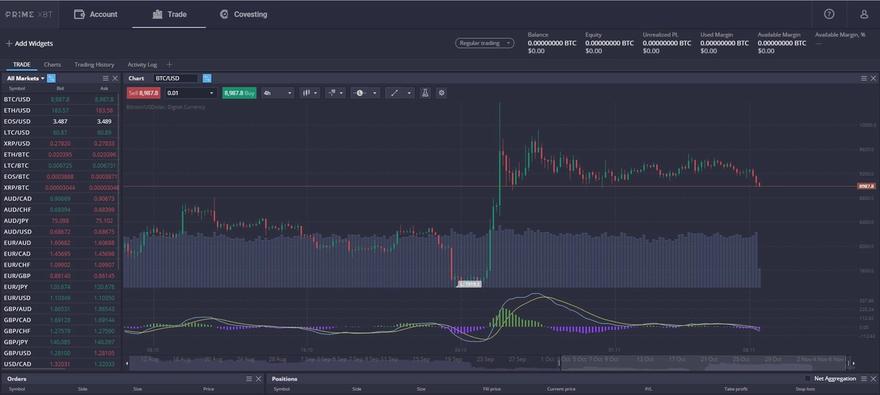Click the 8987.8 current price label on the chart axis
The height and width of the screenshot is (395, 880).
click(867, 186)
